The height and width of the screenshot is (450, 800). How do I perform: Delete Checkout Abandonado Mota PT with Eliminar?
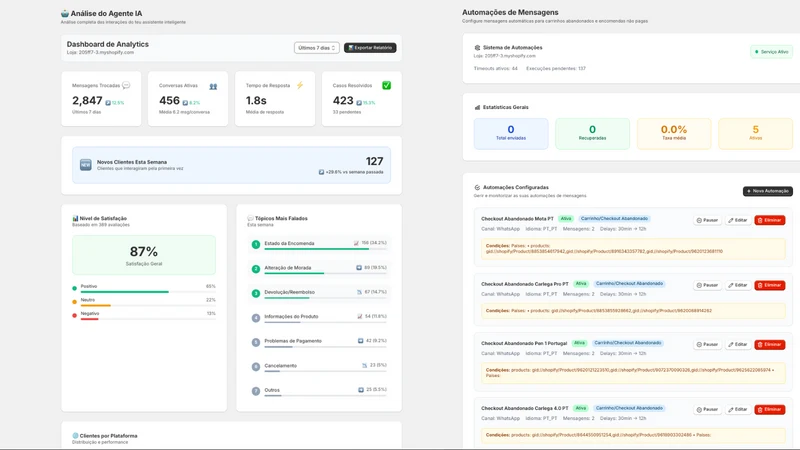click(x=769, y=220)
